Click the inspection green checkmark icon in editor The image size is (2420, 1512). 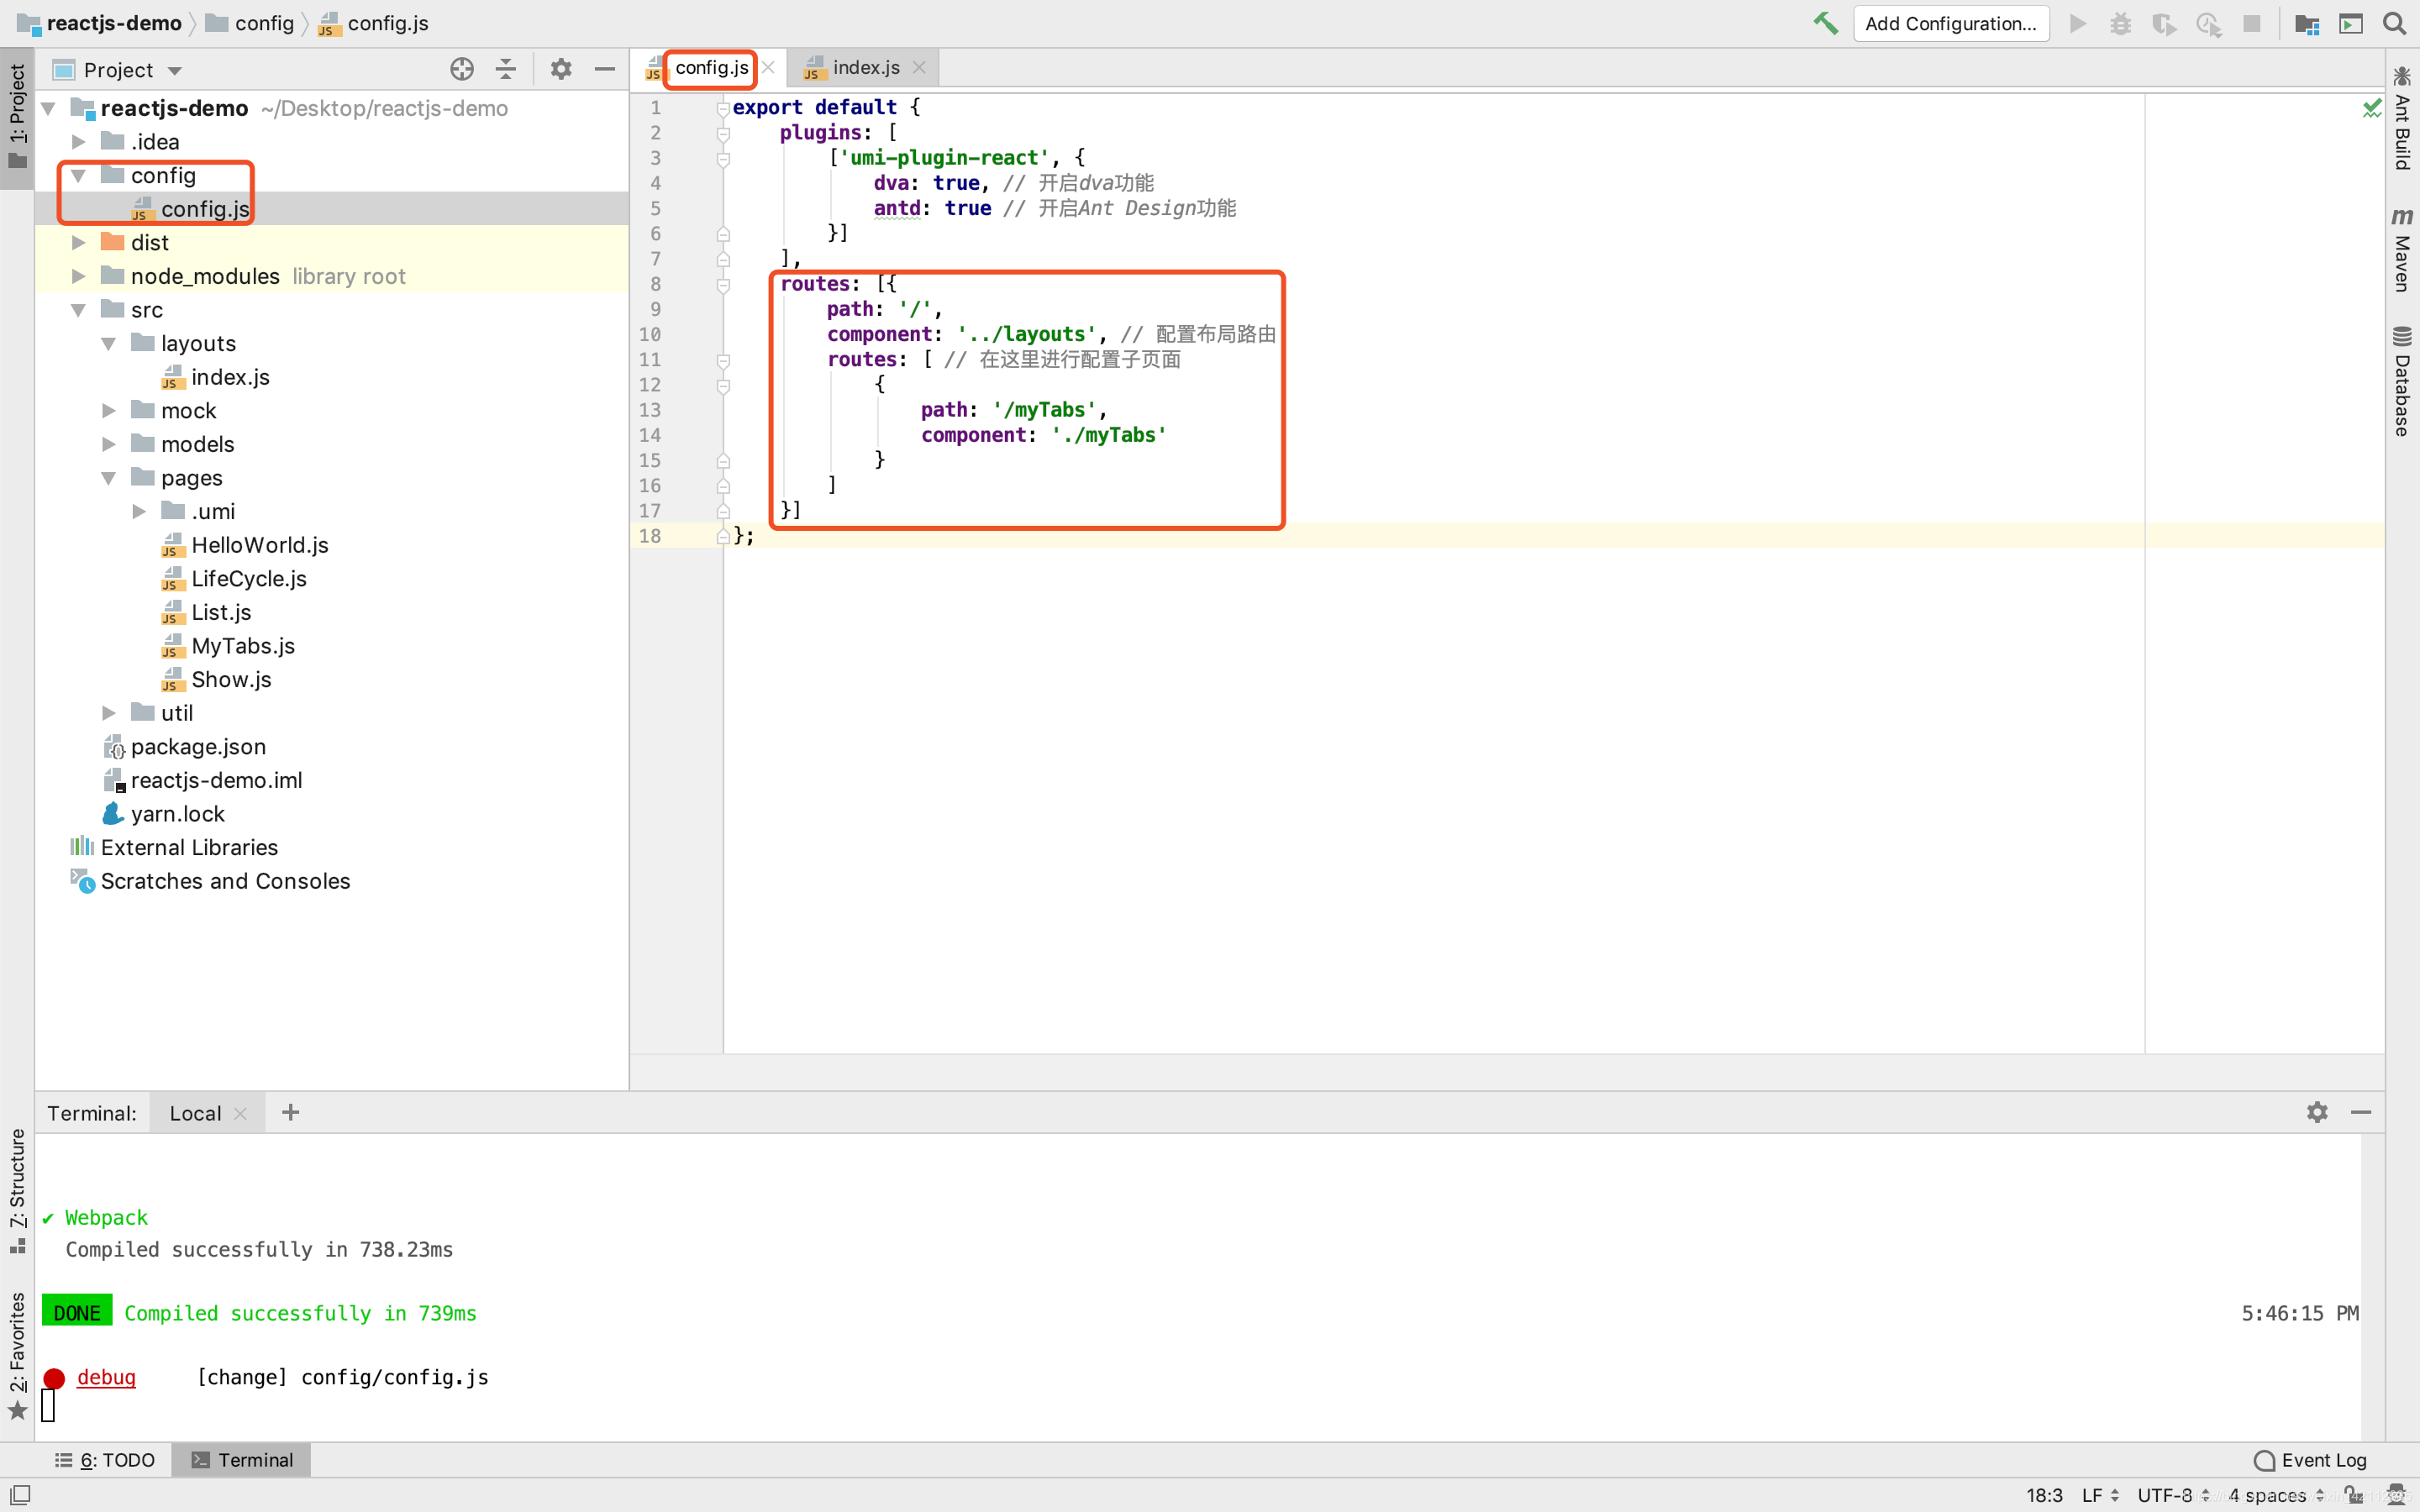pos(2371,107)
